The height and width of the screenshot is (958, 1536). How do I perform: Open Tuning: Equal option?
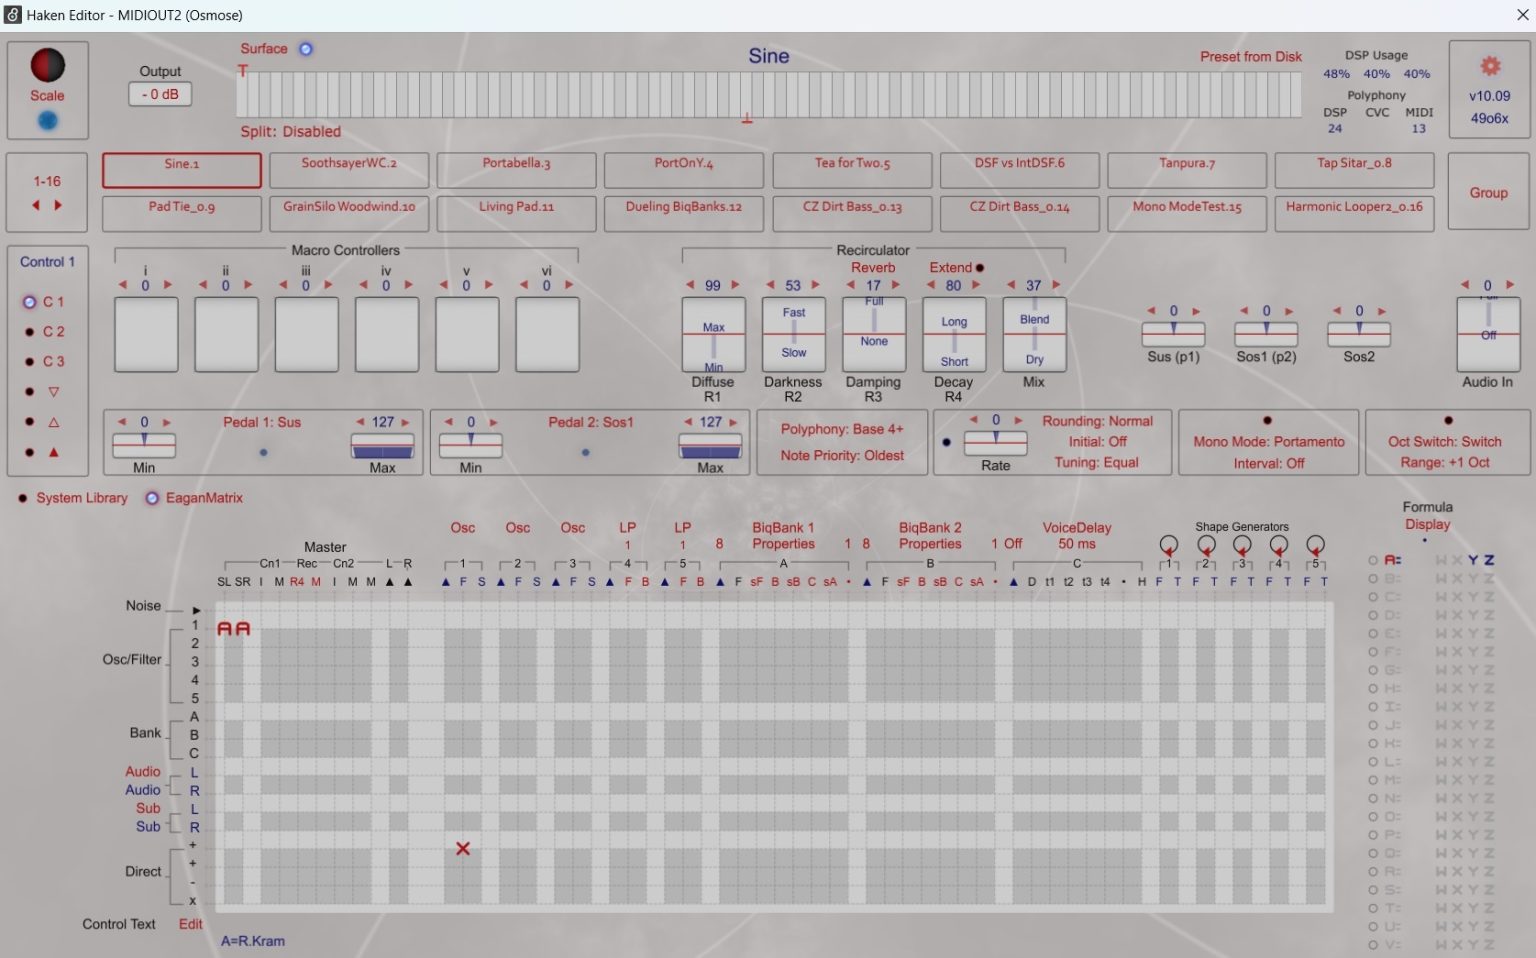pyautogui.click(x=1097, y=462)
